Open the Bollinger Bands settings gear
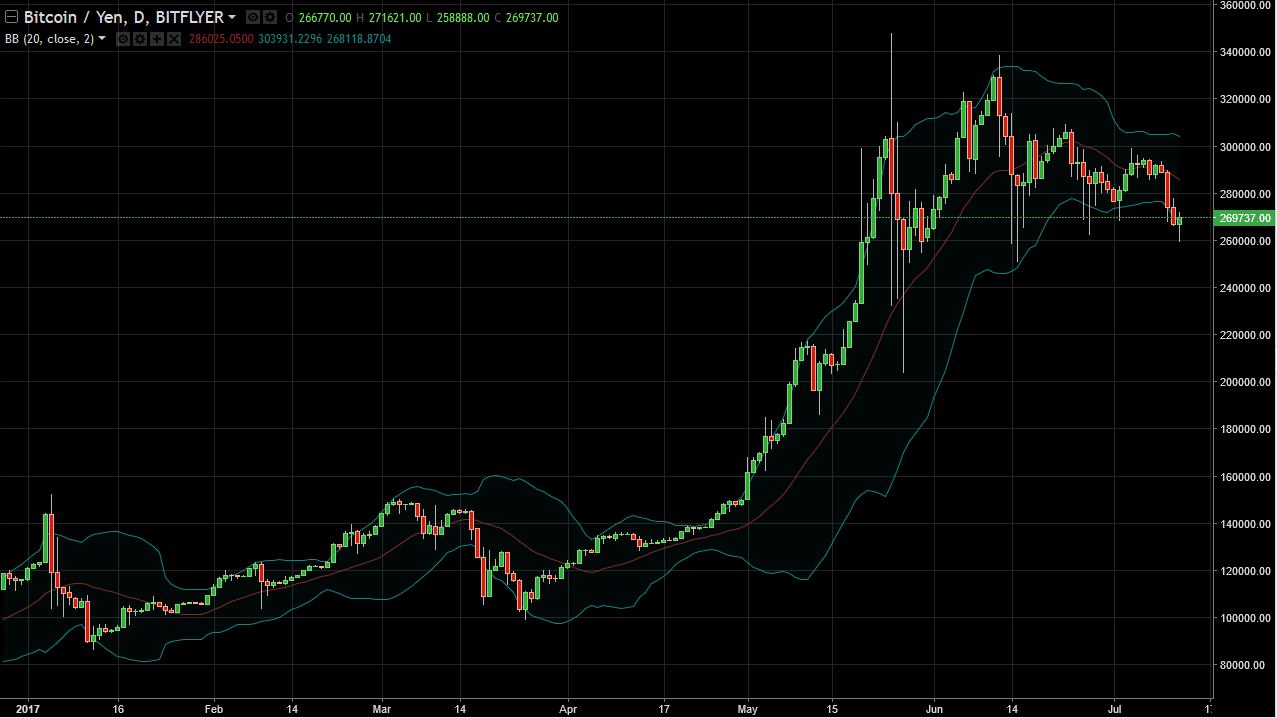Image resolution: width=1277 pixels, height=718 pixels. pos(140,39)
